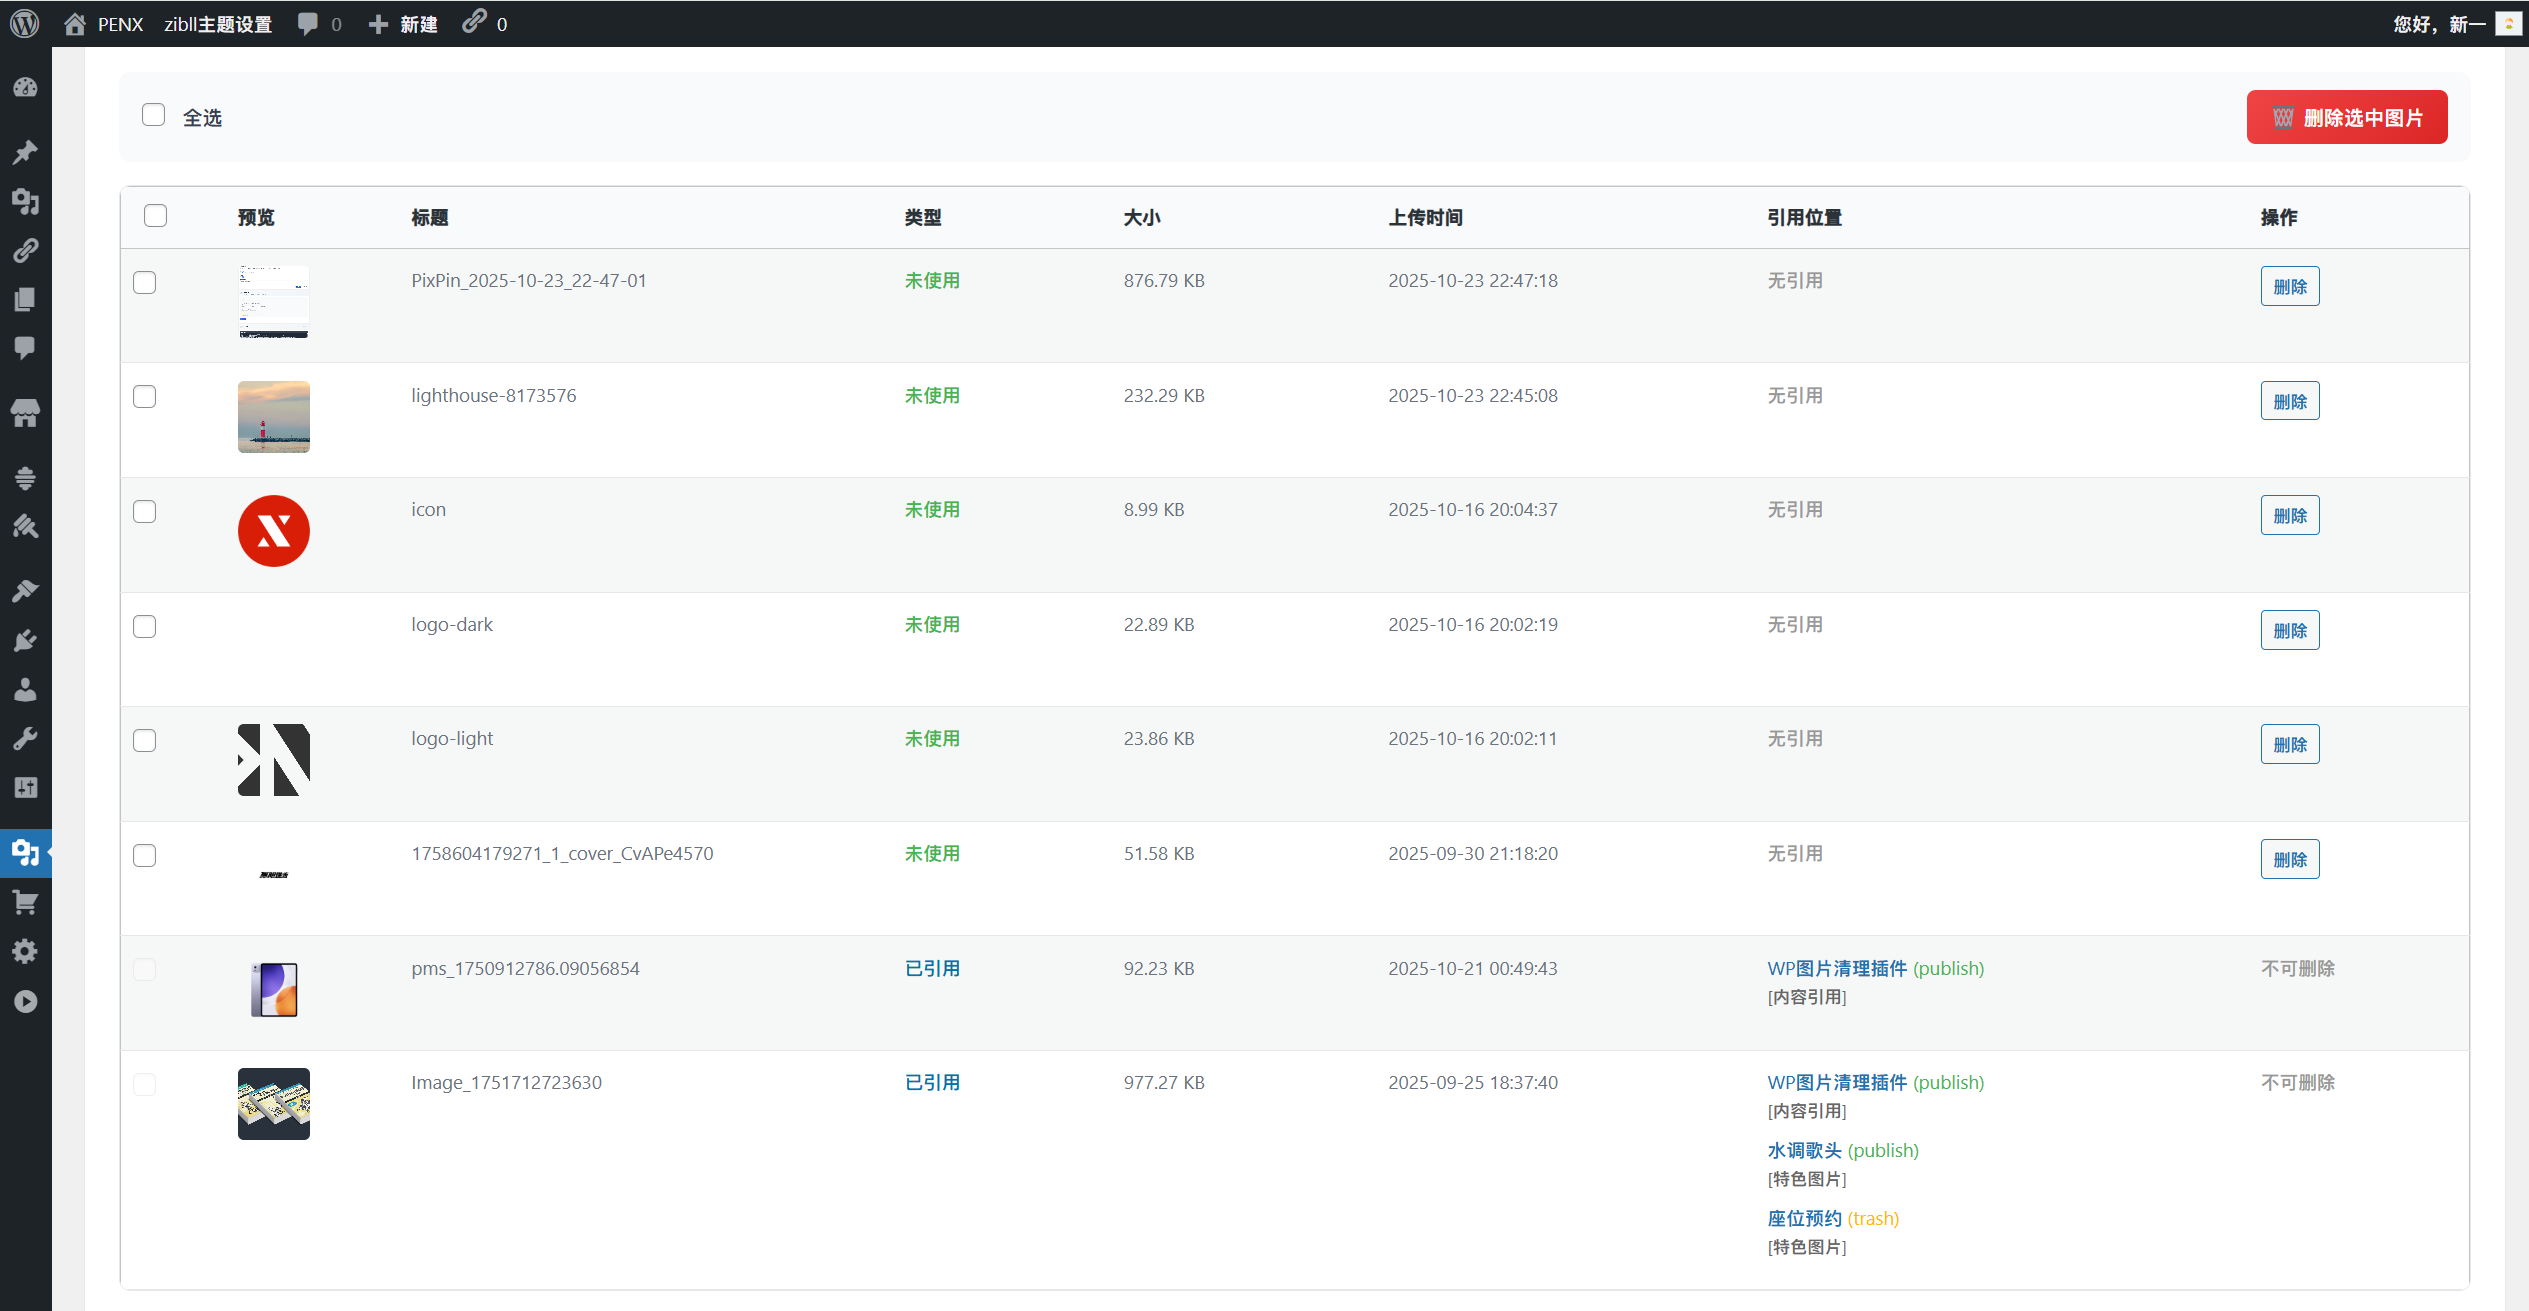Open Tools wrench icon in sidebar
Screen dimensions: 2529x1311
click(25, 739)
